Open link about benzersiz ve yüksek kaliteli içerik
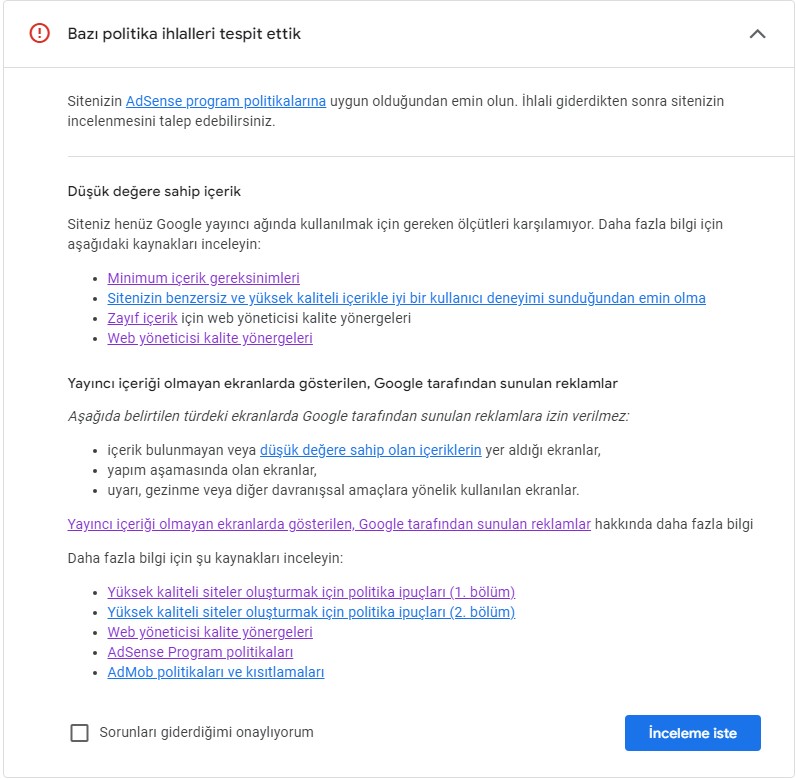This screenshot has height=779, width=796. 406,298
